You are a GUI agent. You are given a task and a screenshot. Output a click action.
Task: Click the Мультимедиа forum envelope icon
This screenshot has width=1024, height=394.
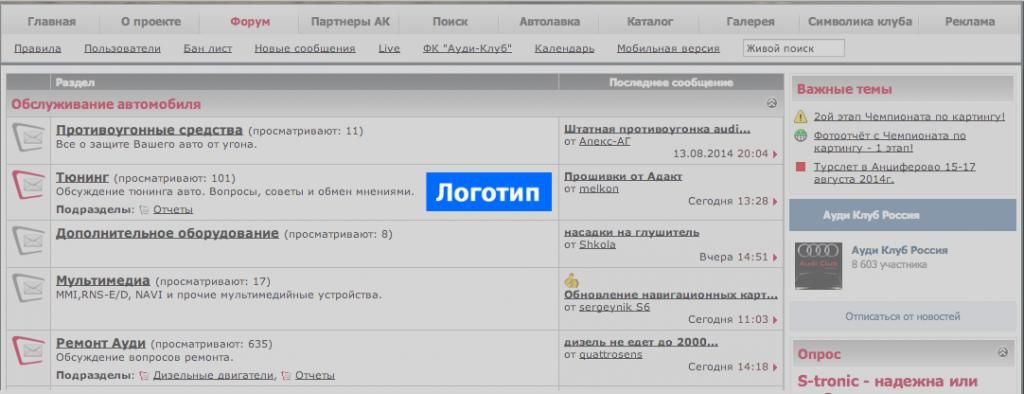click(28, 289)
